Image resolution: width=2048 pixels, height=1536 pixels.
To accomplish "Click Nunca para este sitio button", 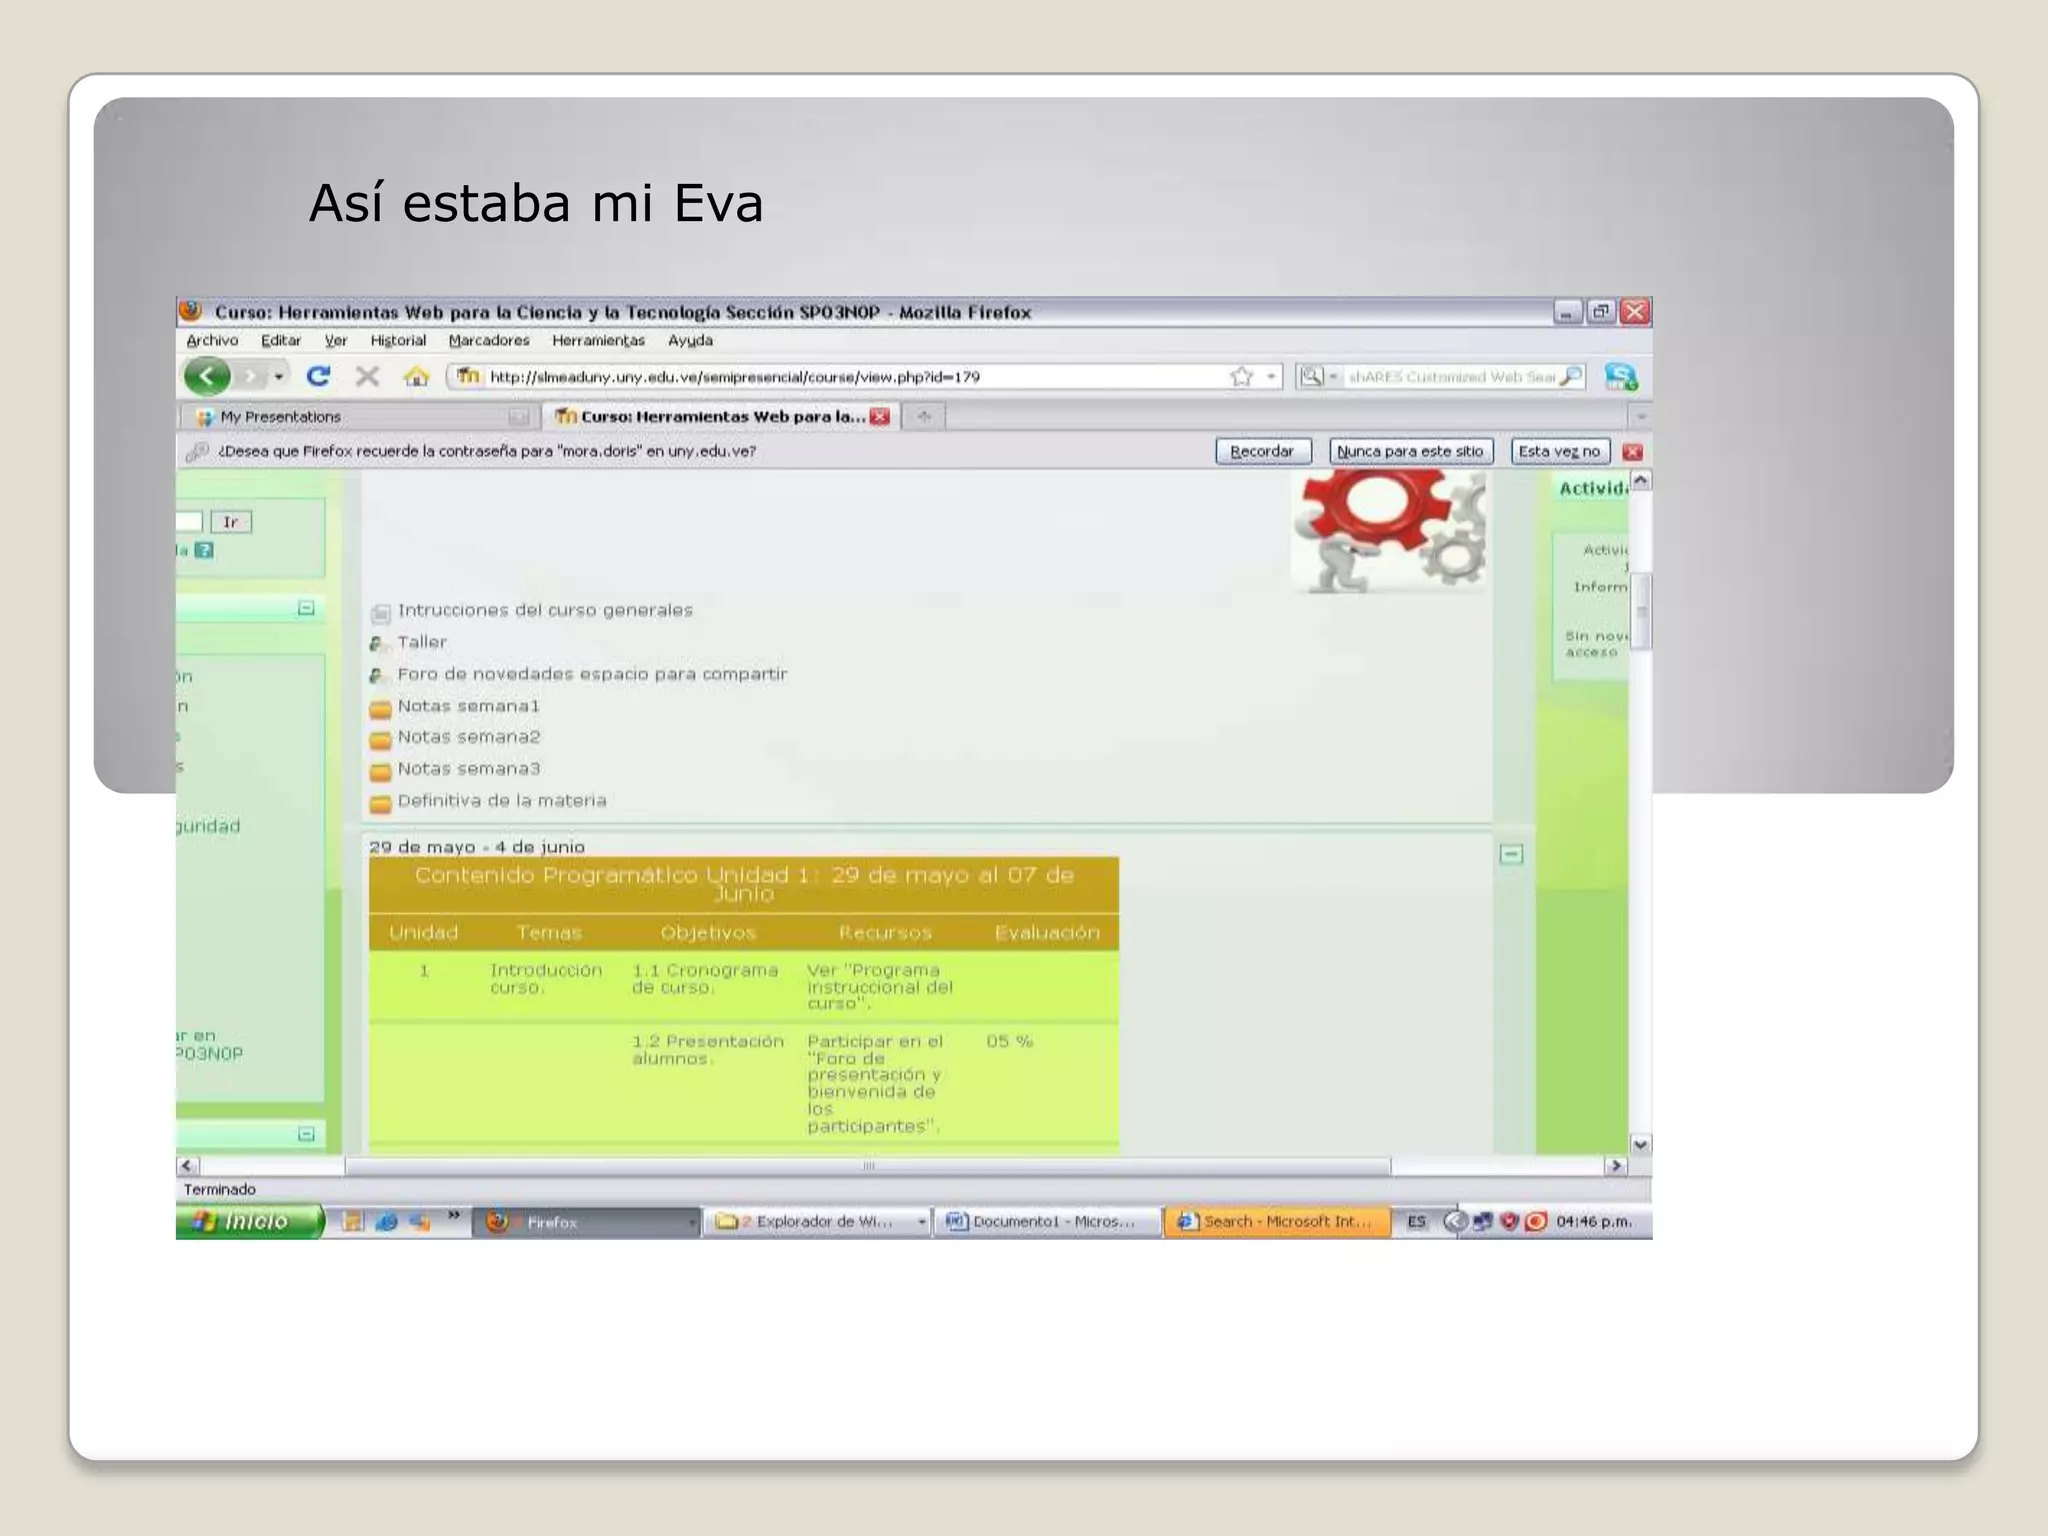I will 1410,451.
